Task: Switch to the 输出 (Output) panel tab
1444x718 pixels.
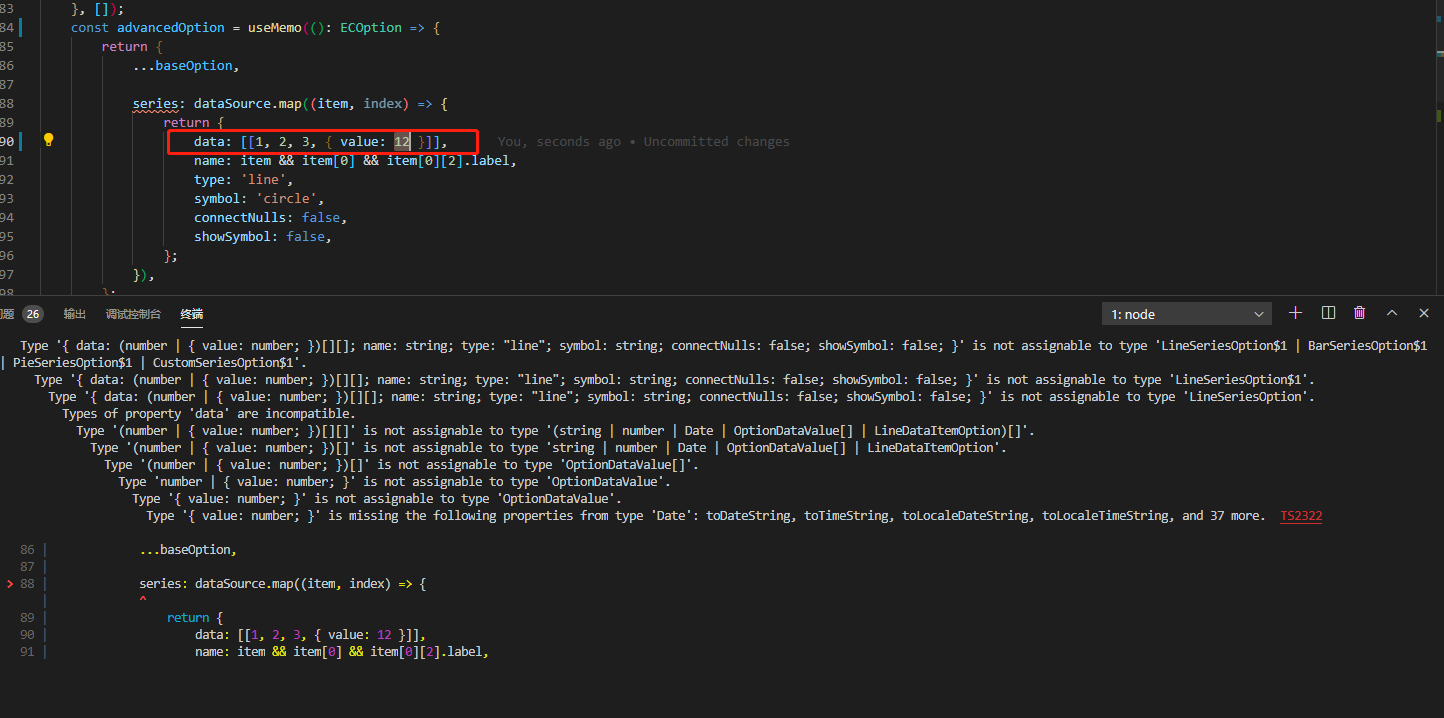Action: point(74,313)
